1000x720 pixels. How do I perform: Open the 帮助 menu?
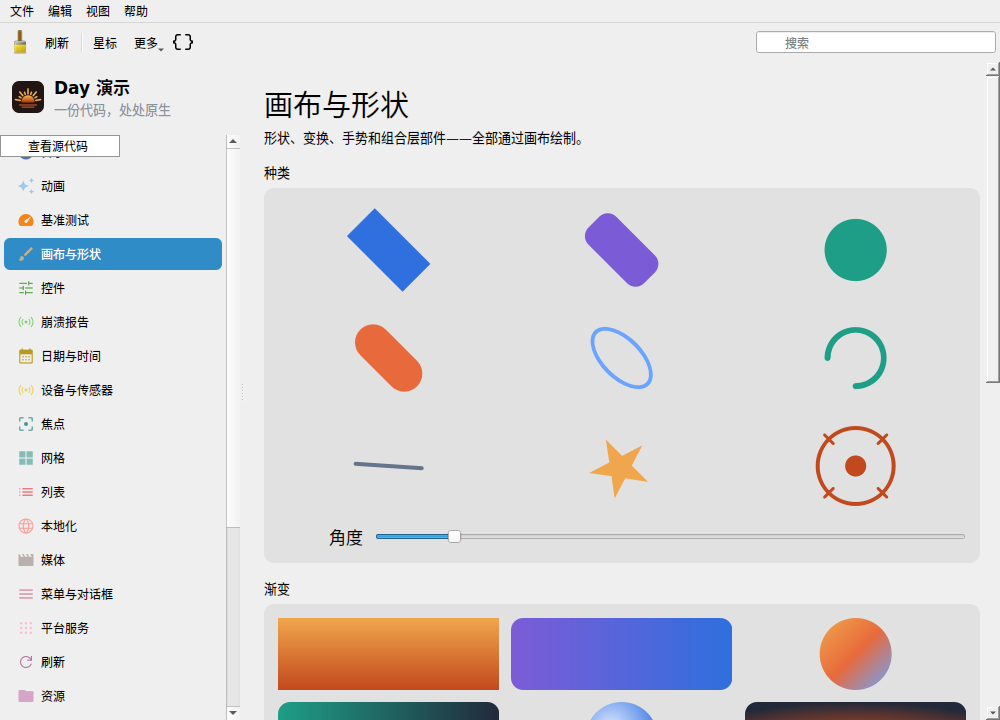(136, 11)
